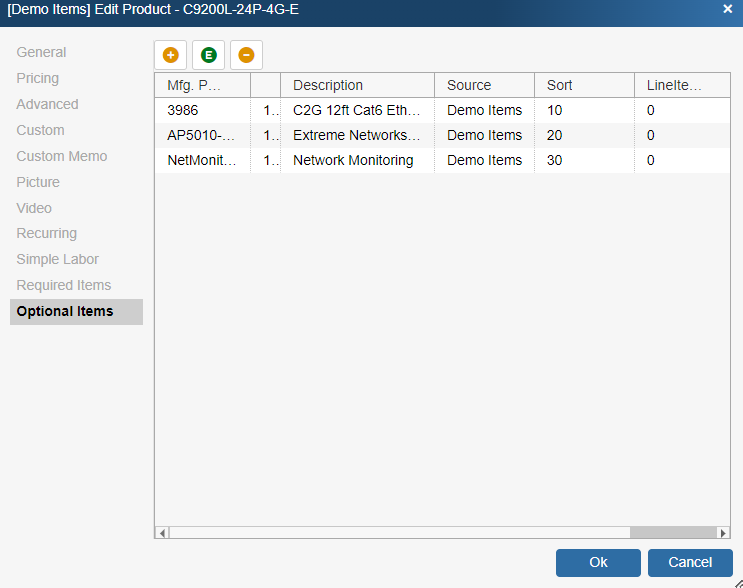
Task: Open the Required Items section
Action: pos(63,285)
